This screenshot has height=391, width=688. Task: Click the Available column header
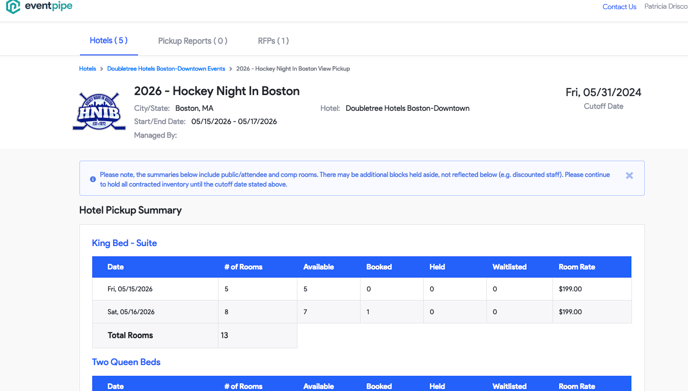click(x=319, y=267)
